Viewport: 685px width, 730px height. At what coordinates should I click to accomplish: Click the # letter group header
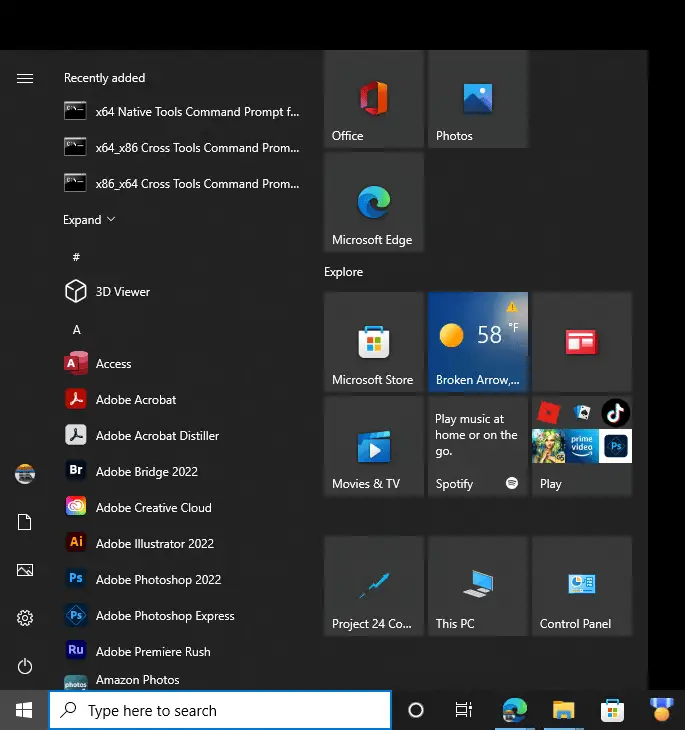[x=76, y=257]
